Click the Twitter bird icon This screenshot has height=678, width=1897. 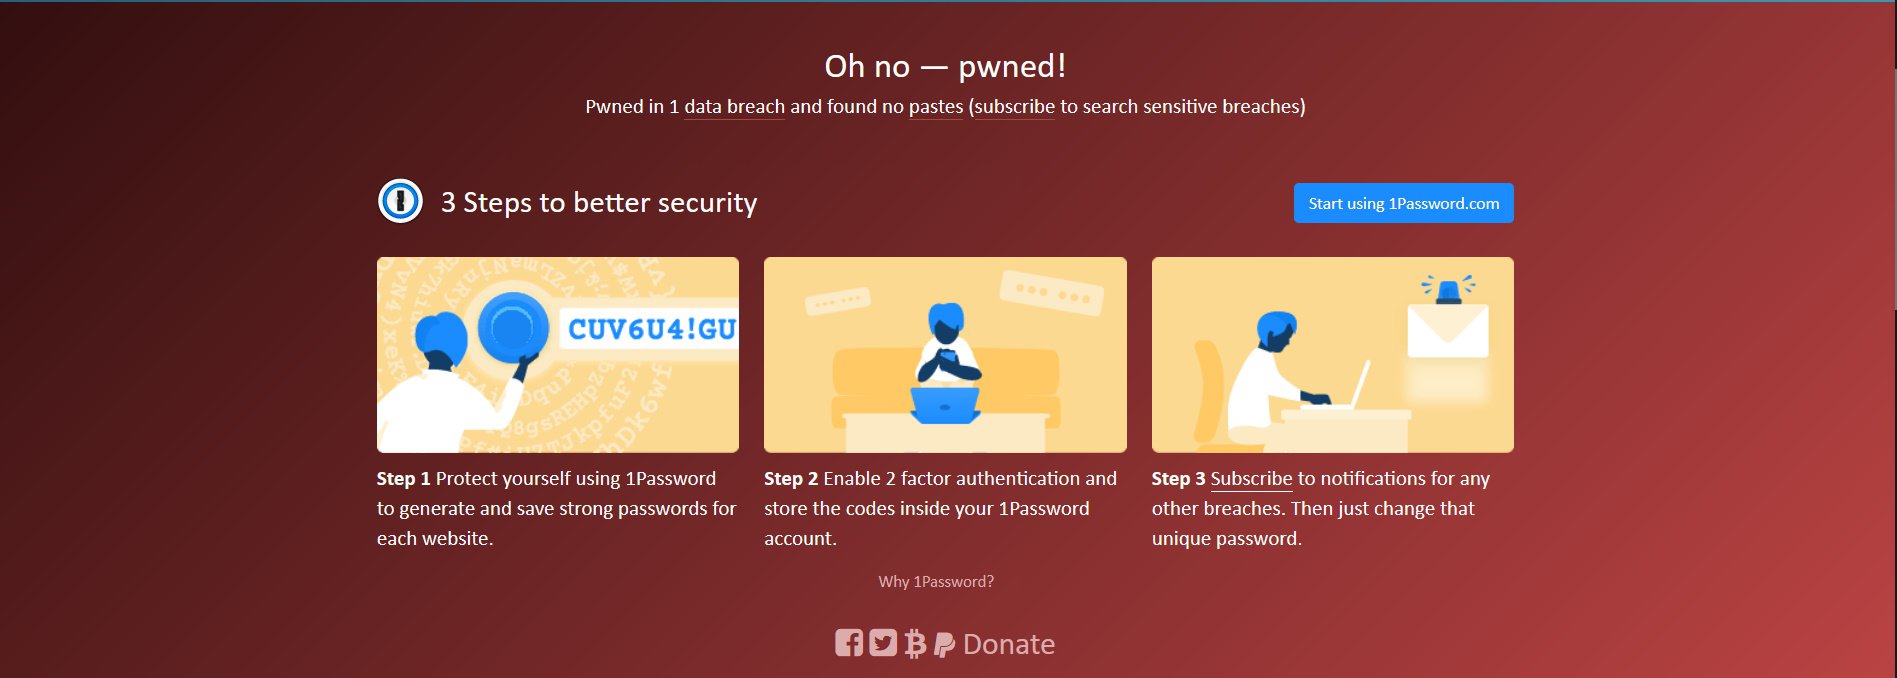(882, 643)
